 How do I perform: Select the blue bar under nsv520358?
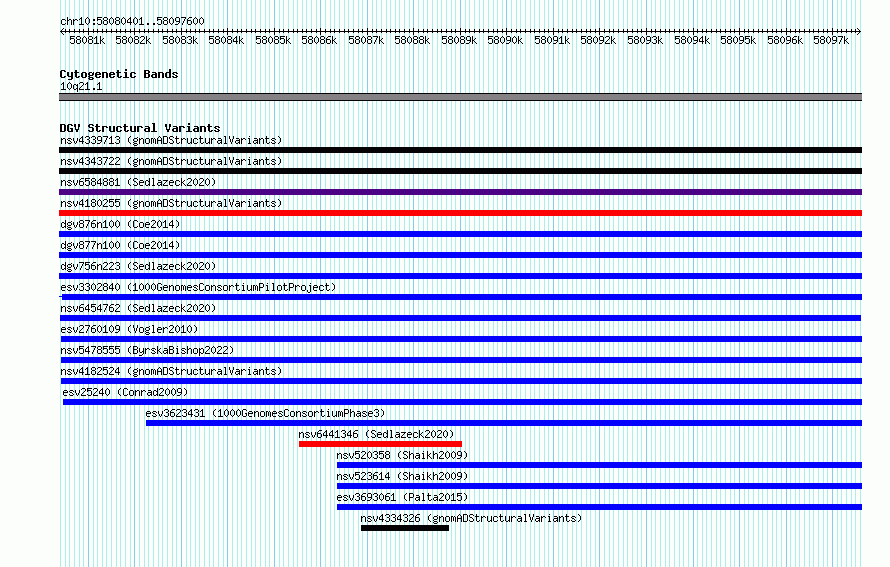coord(599,465)
